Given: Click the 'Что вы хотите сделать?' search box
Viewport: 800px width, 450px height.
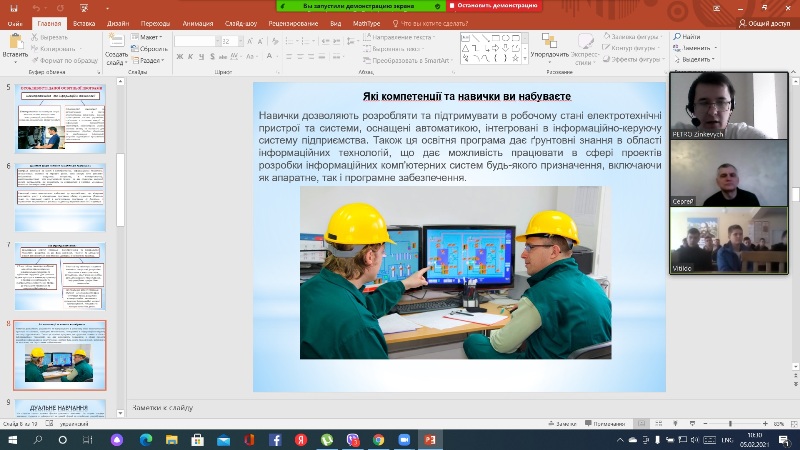Looking at the screenshot, I should [x=430, y=23].
